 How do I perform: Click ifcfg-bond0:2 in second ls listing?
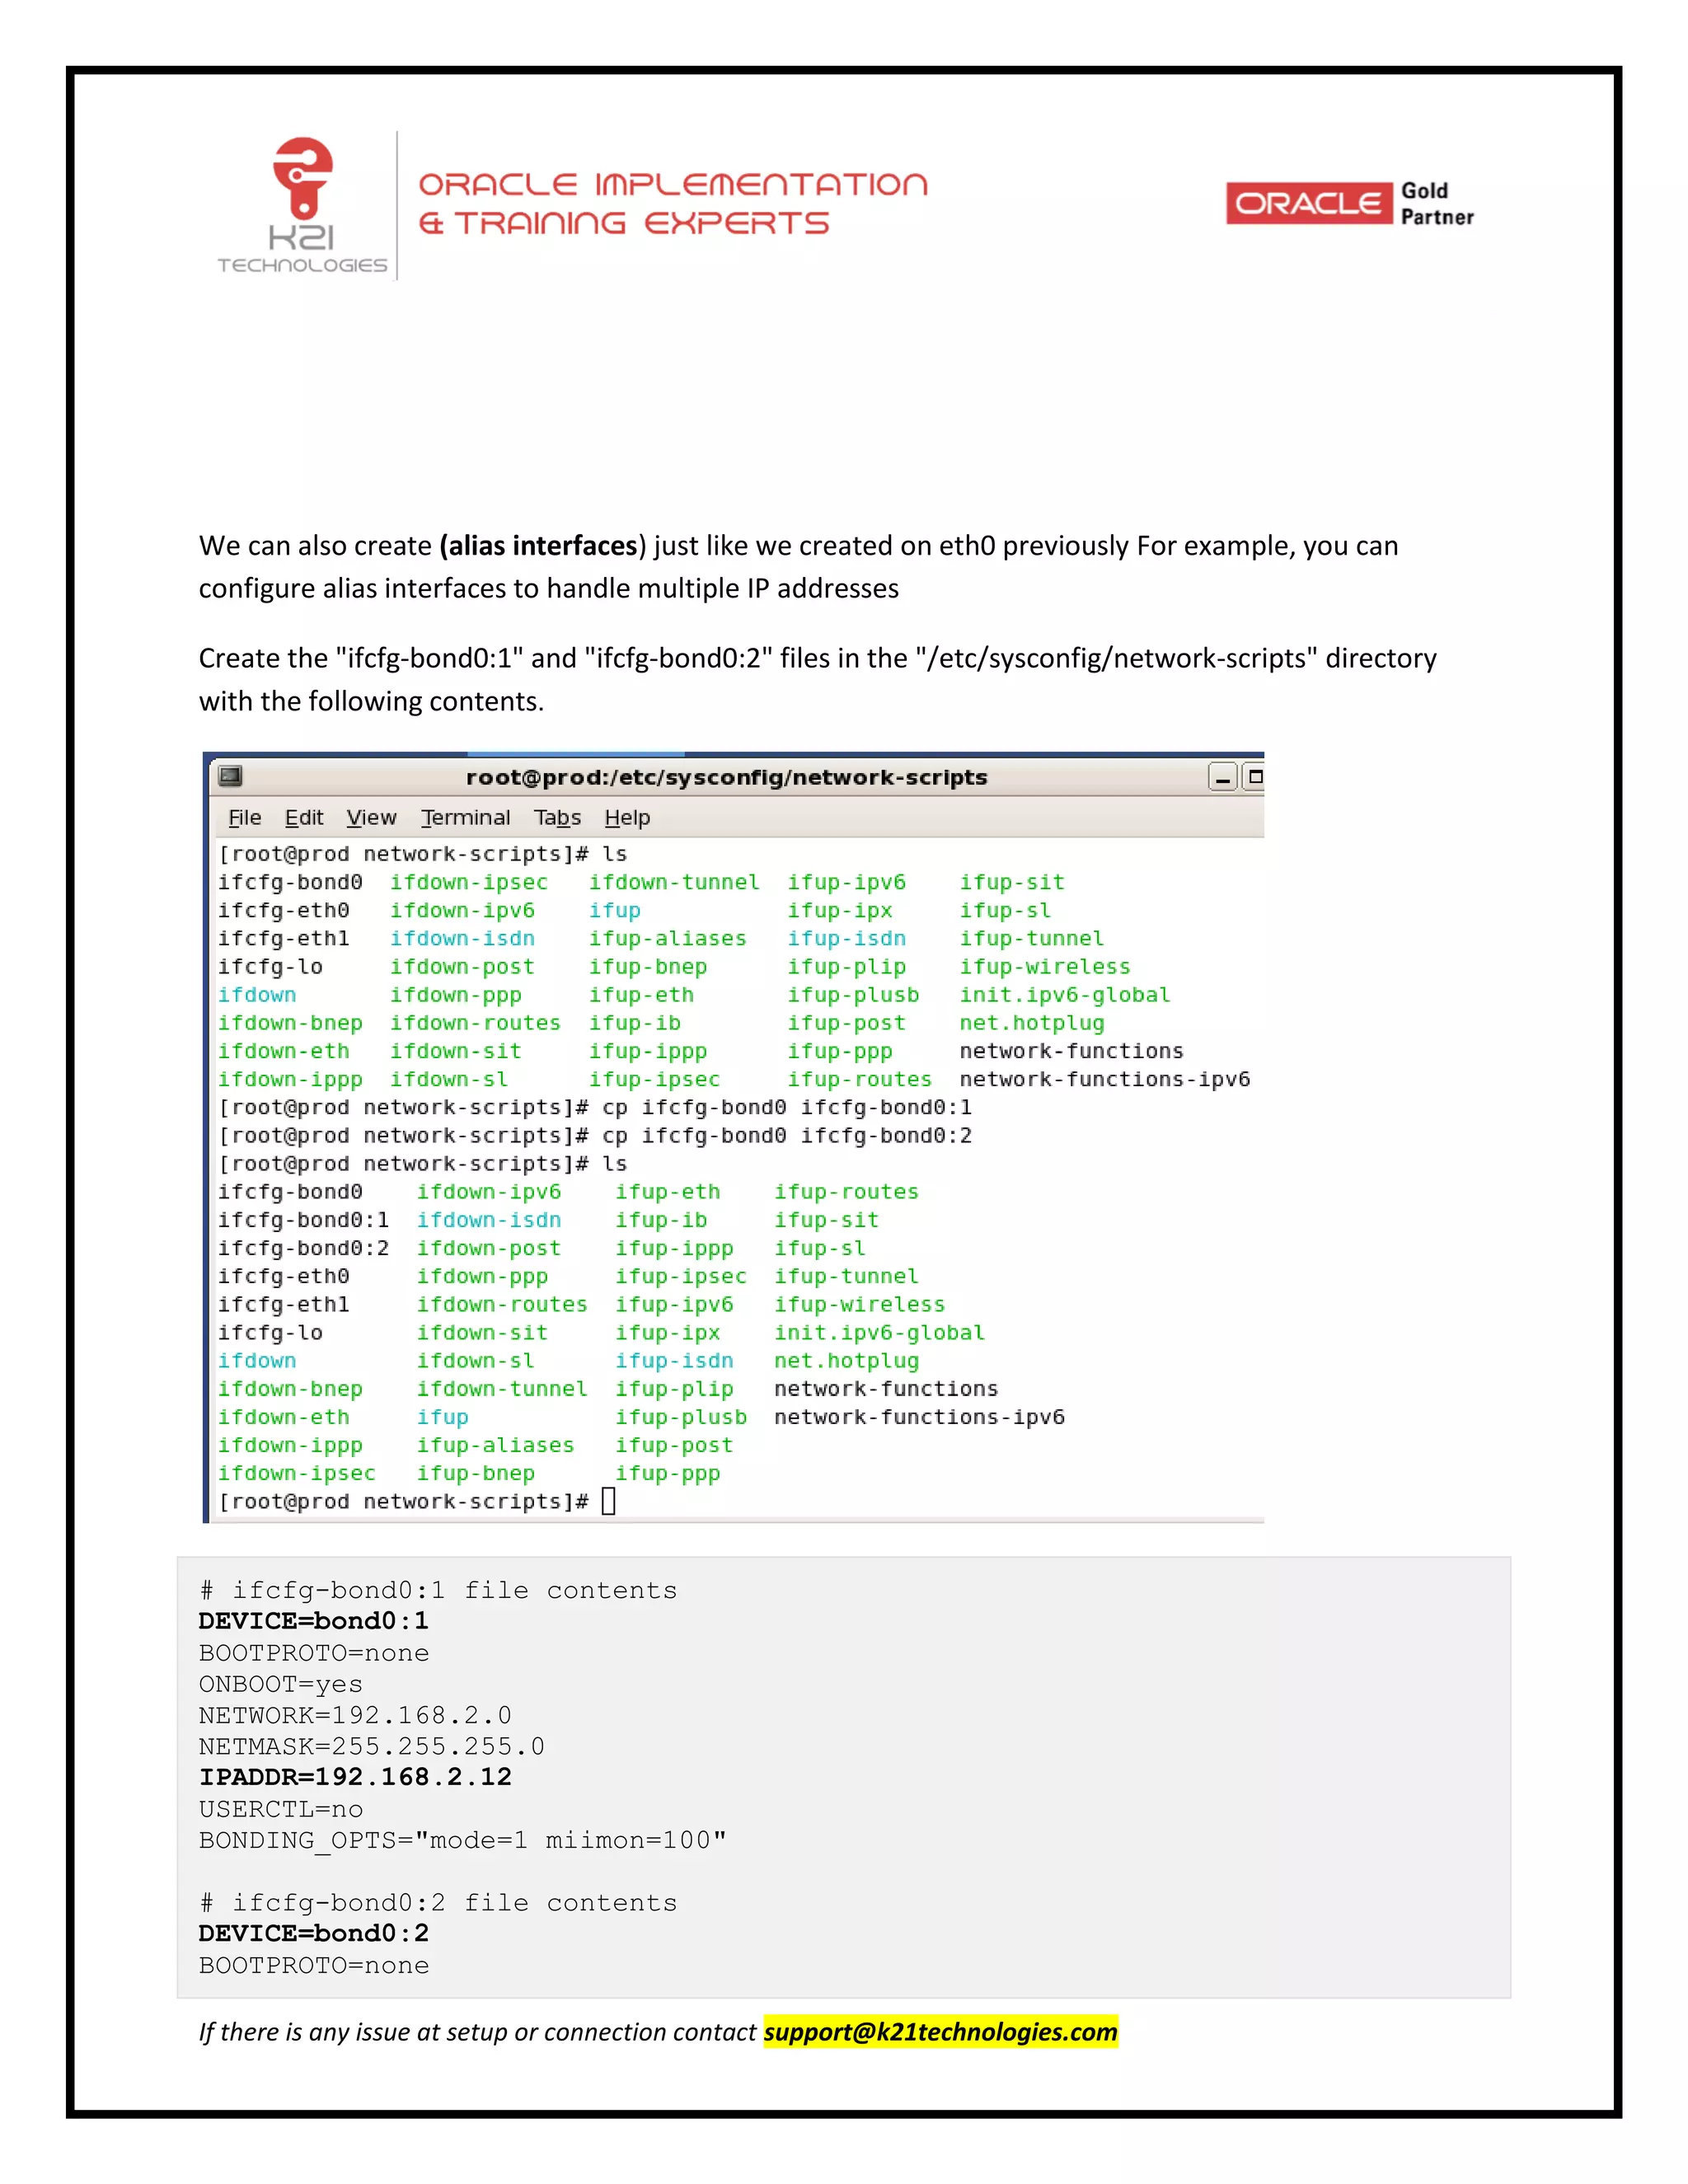(x=303, y=1248)
